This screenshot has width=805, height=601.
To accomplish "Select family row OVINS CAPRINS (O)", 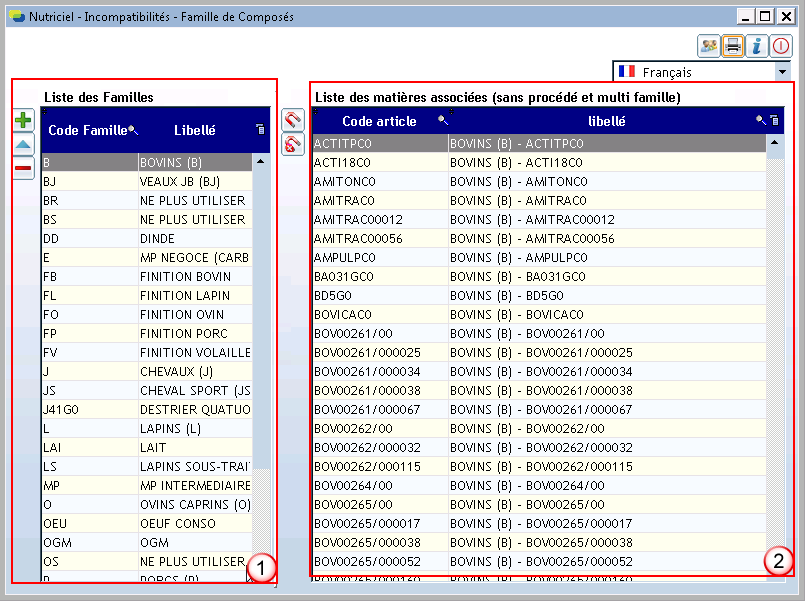I will click(147, 504).
